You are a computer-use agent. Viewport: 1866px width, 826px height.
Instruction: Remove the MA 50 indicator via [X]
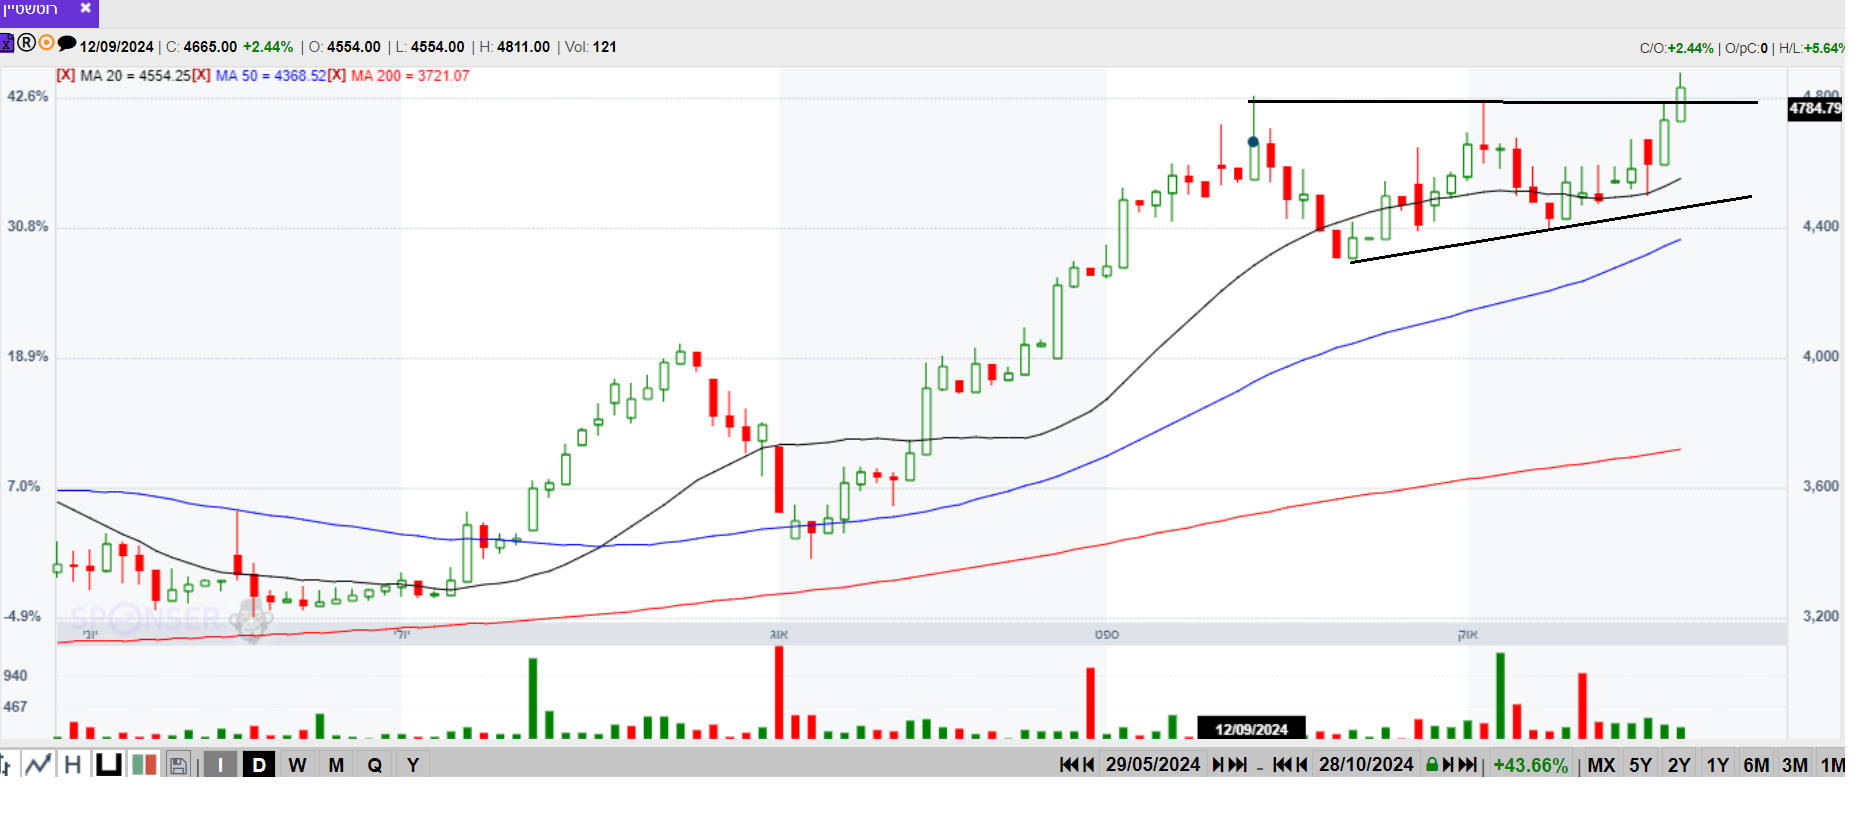pyautogui.click(x=201, y=75)
